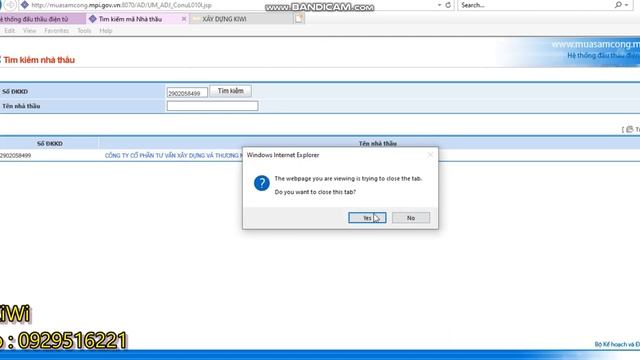Expand search provider dropdown arrow
The image size is (640, 360).
pos(627,5)
